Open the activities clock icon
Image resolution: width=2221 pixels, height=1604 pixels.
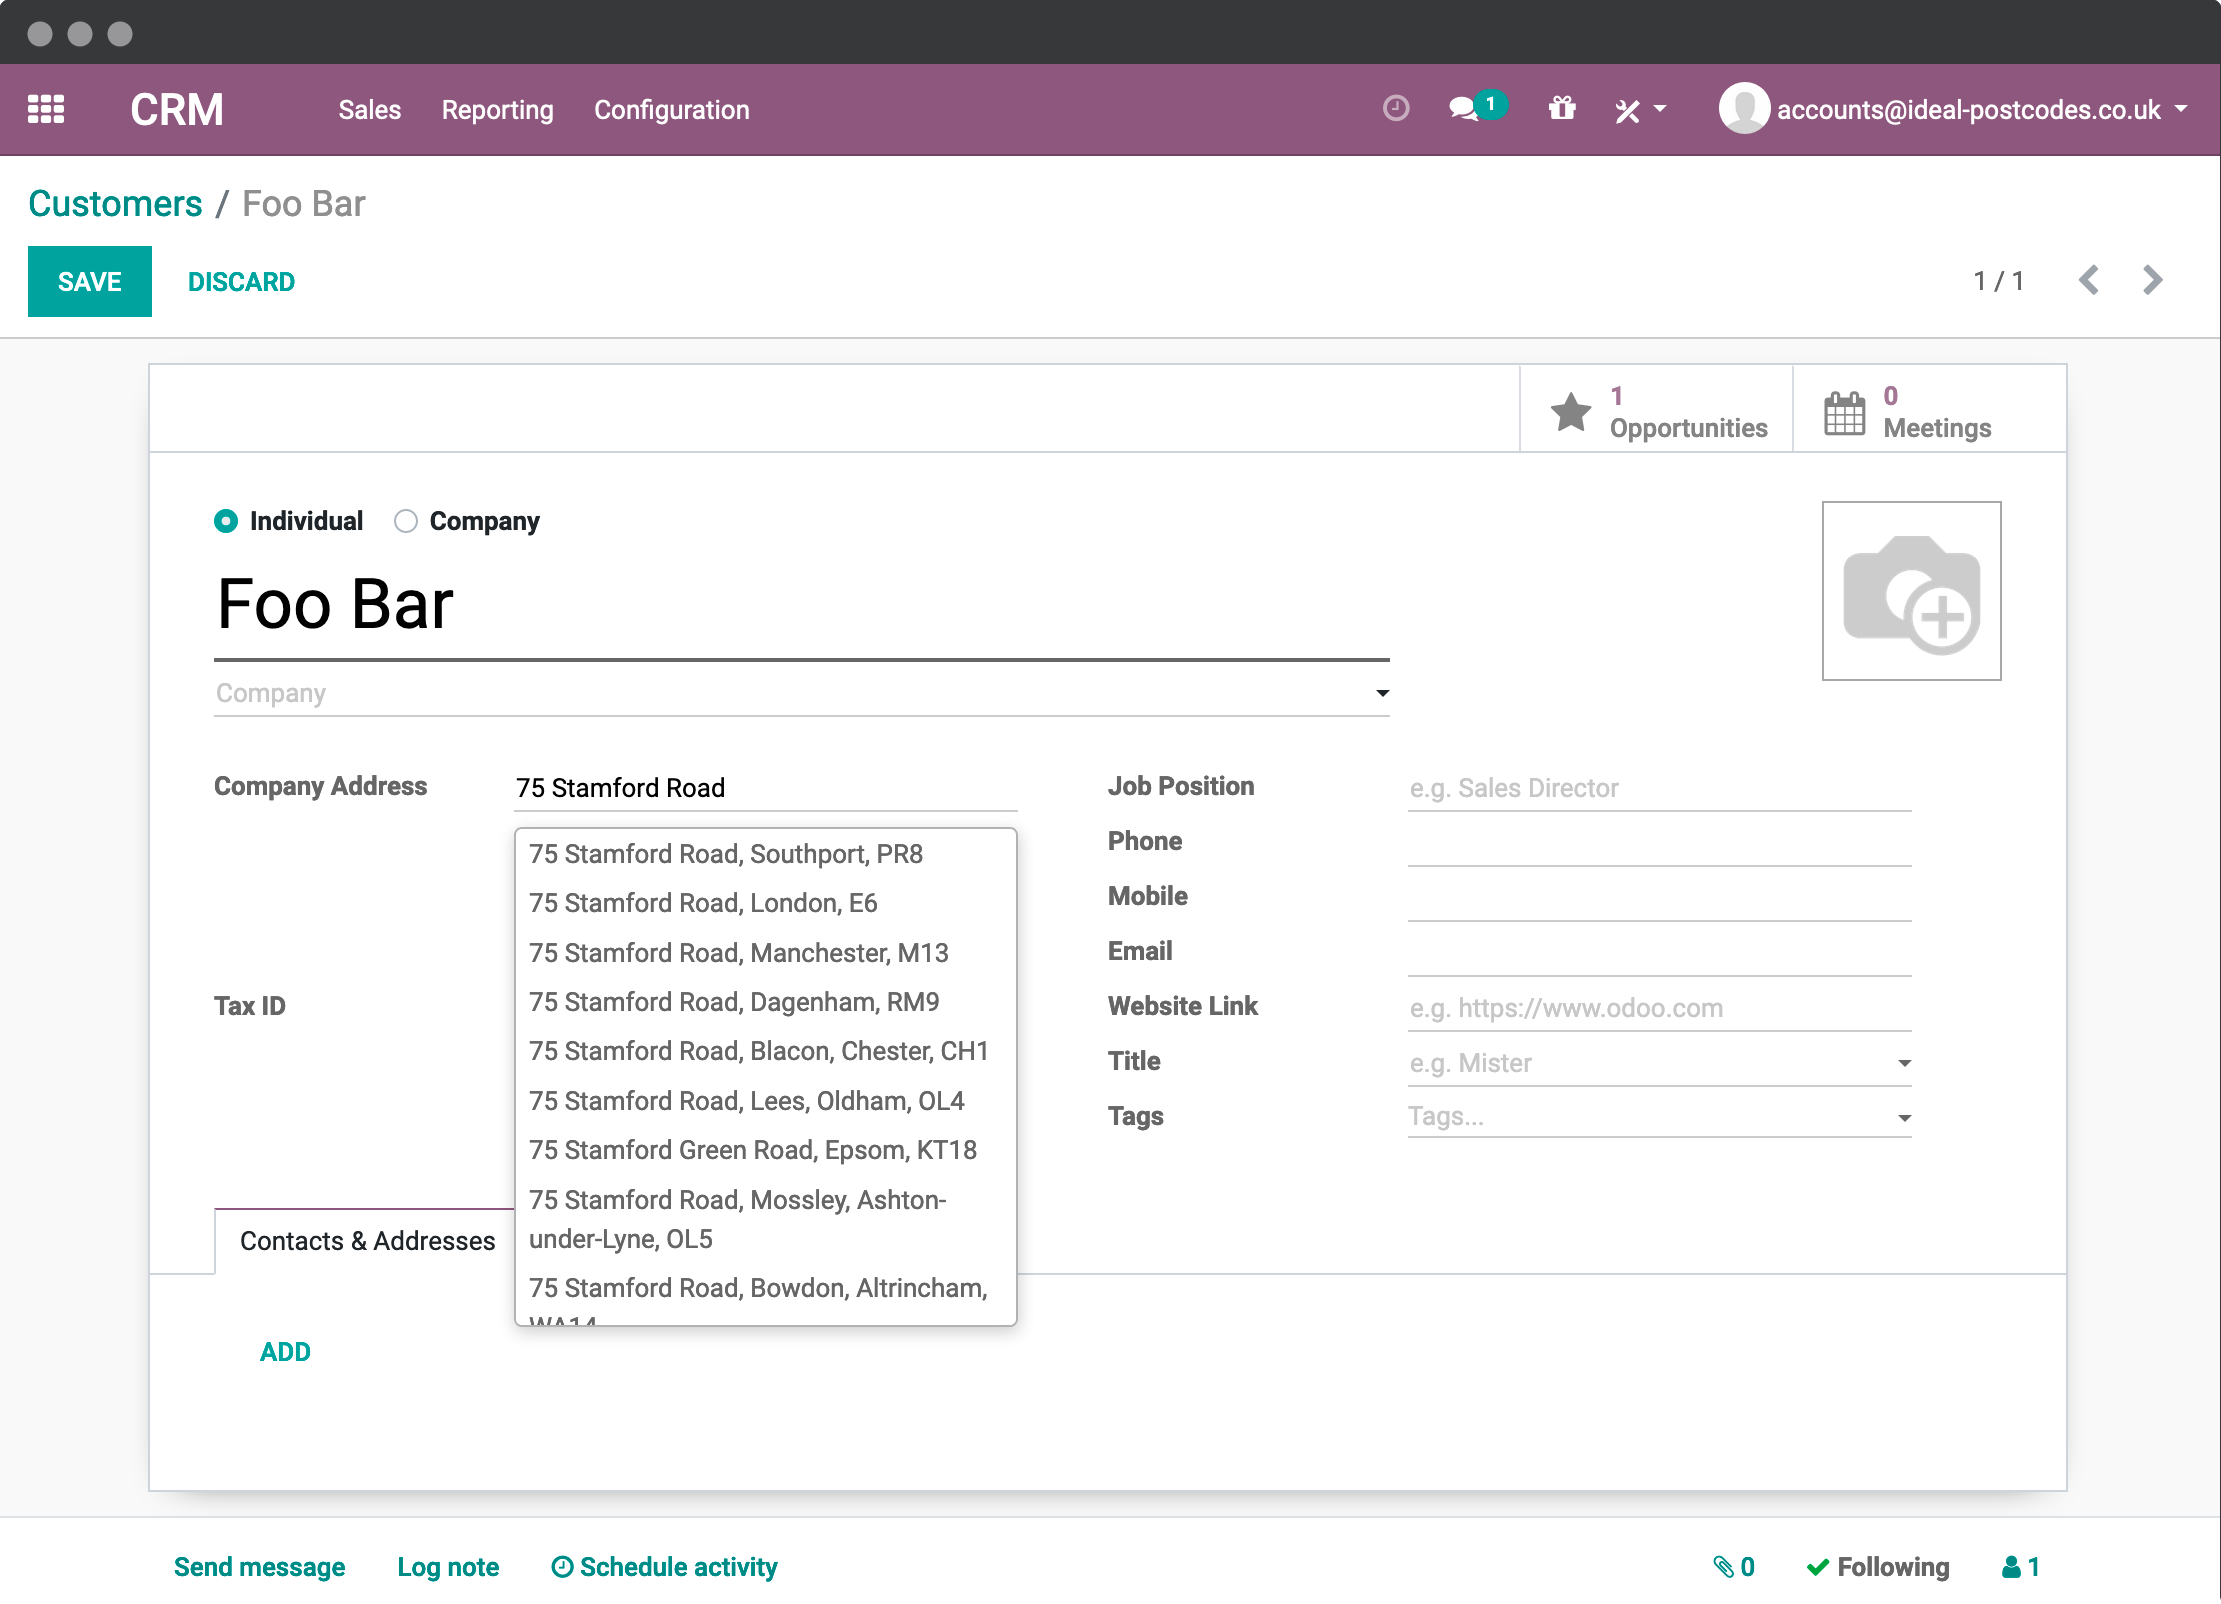[1396, 108]
